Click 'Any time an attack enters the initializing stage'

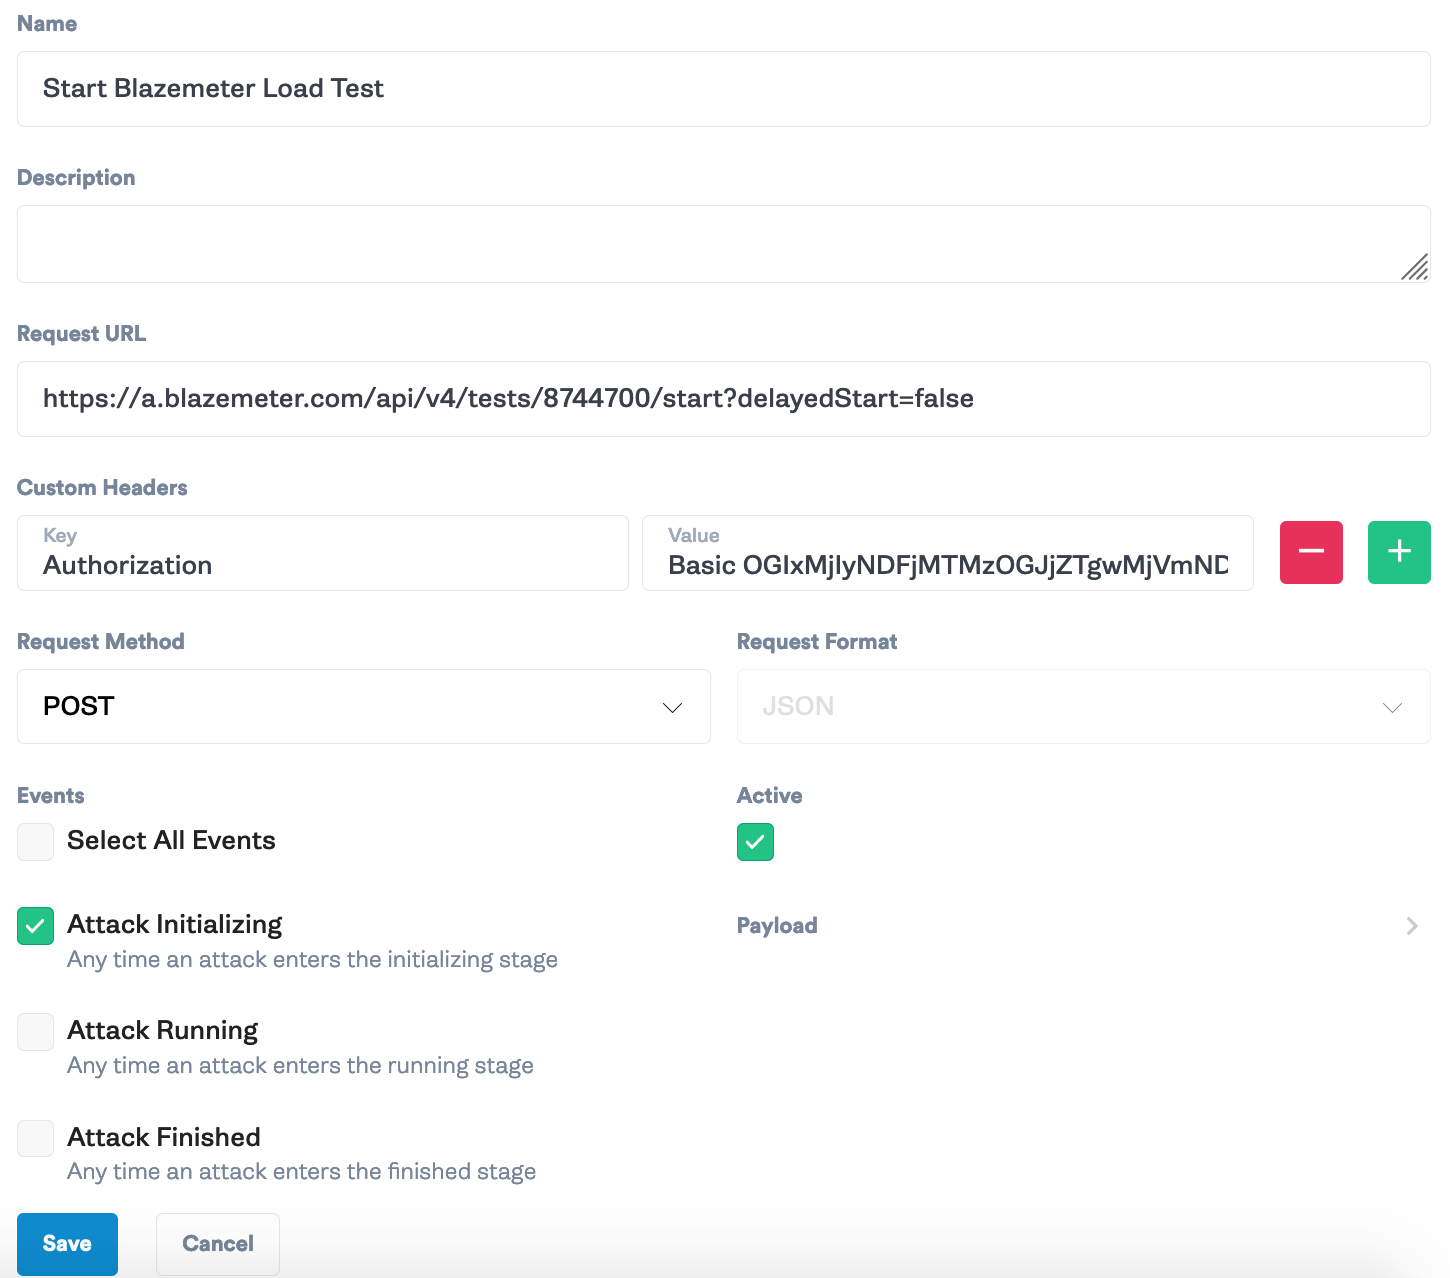click(312, 960)
